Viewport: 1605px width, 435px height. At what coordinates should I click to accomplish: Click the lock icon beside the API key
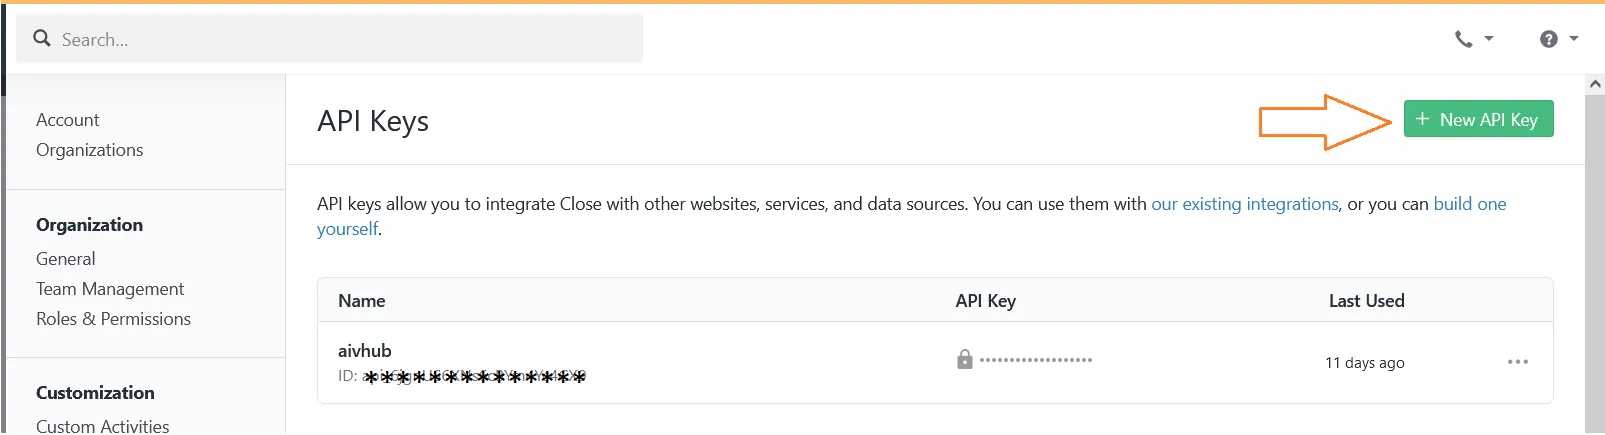click(x=964, y=359)
